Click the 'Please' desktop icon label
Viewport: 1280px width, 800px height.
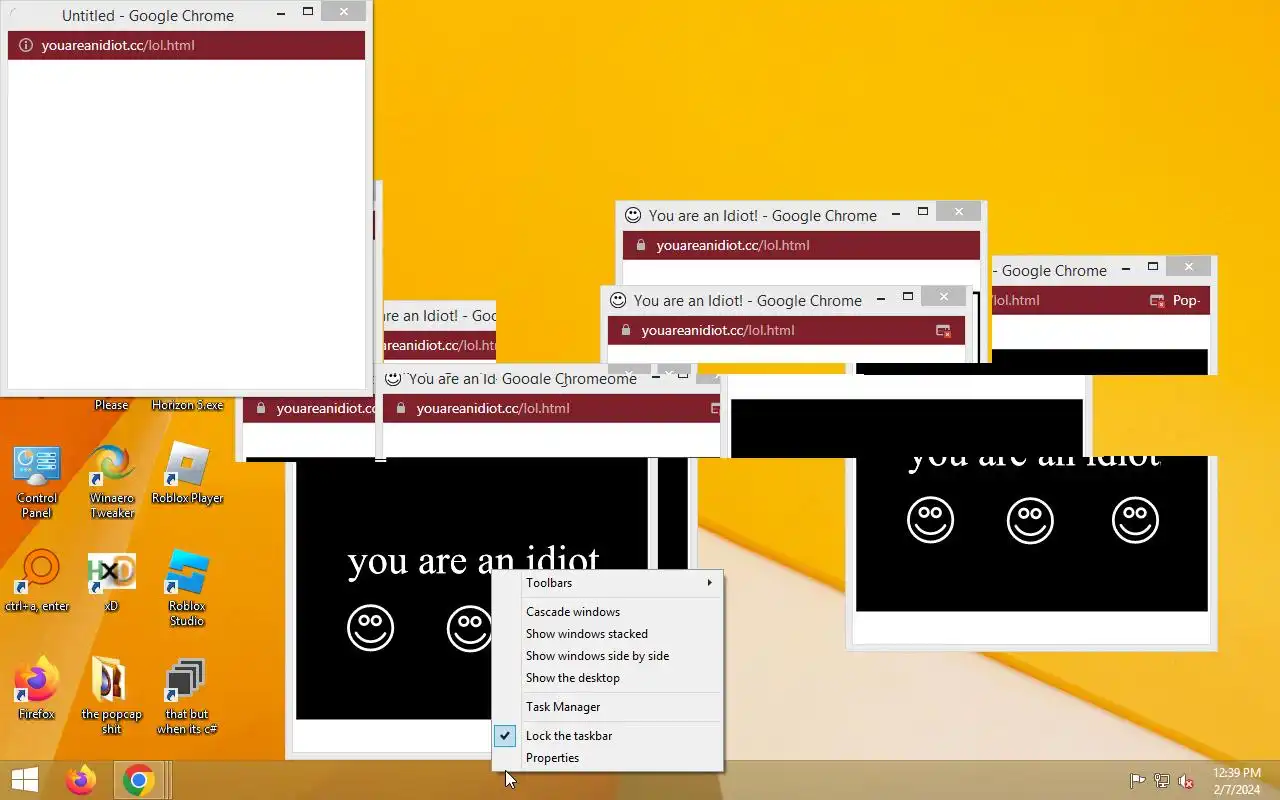point(111,405)
